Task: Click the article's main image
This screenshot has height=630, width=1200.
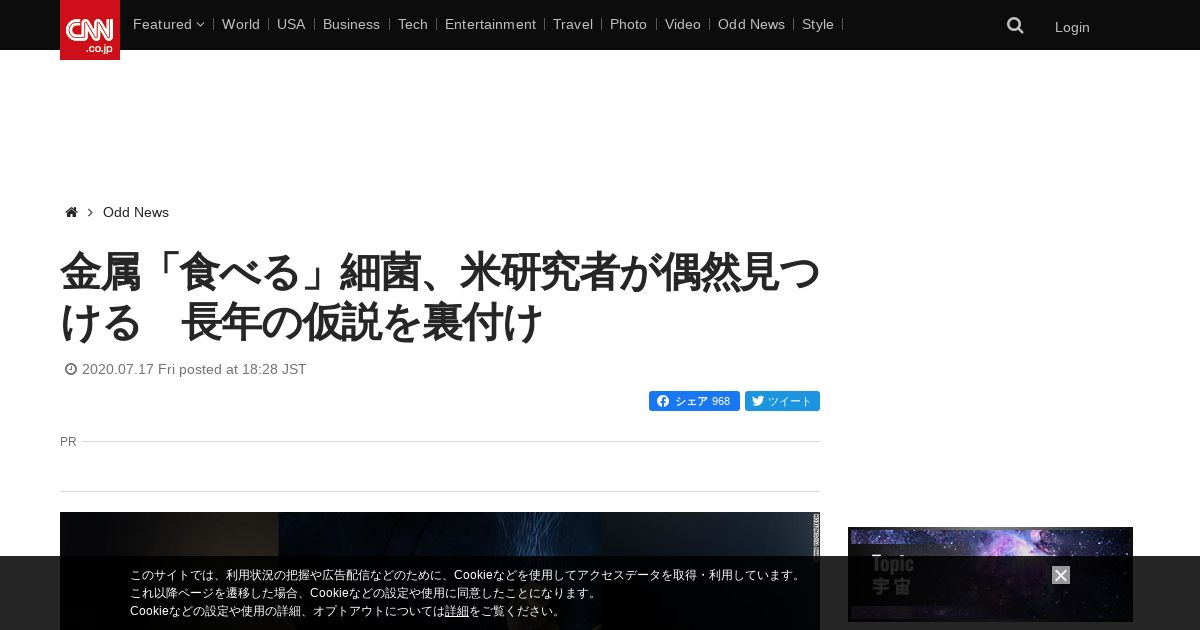Action: tap(440, 571)
